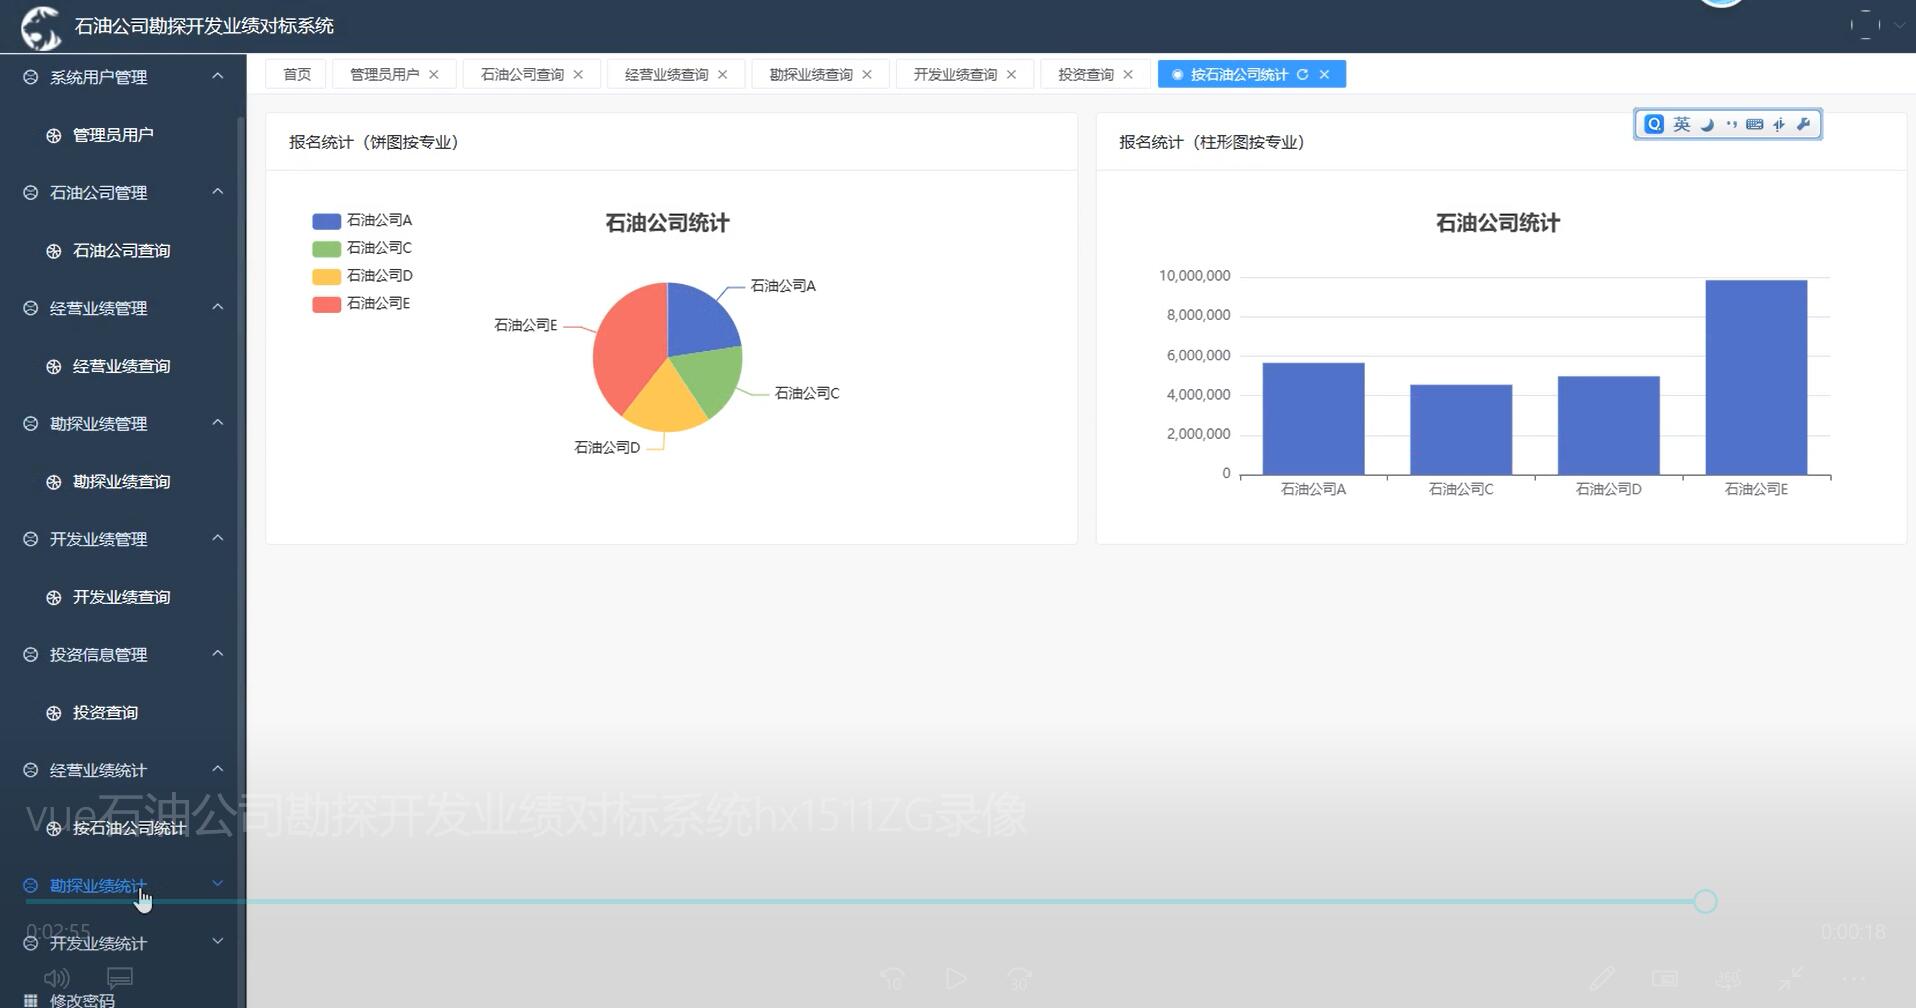Click the video play button
Viewport: 1916px width, 1008px height.
[956, 979]
